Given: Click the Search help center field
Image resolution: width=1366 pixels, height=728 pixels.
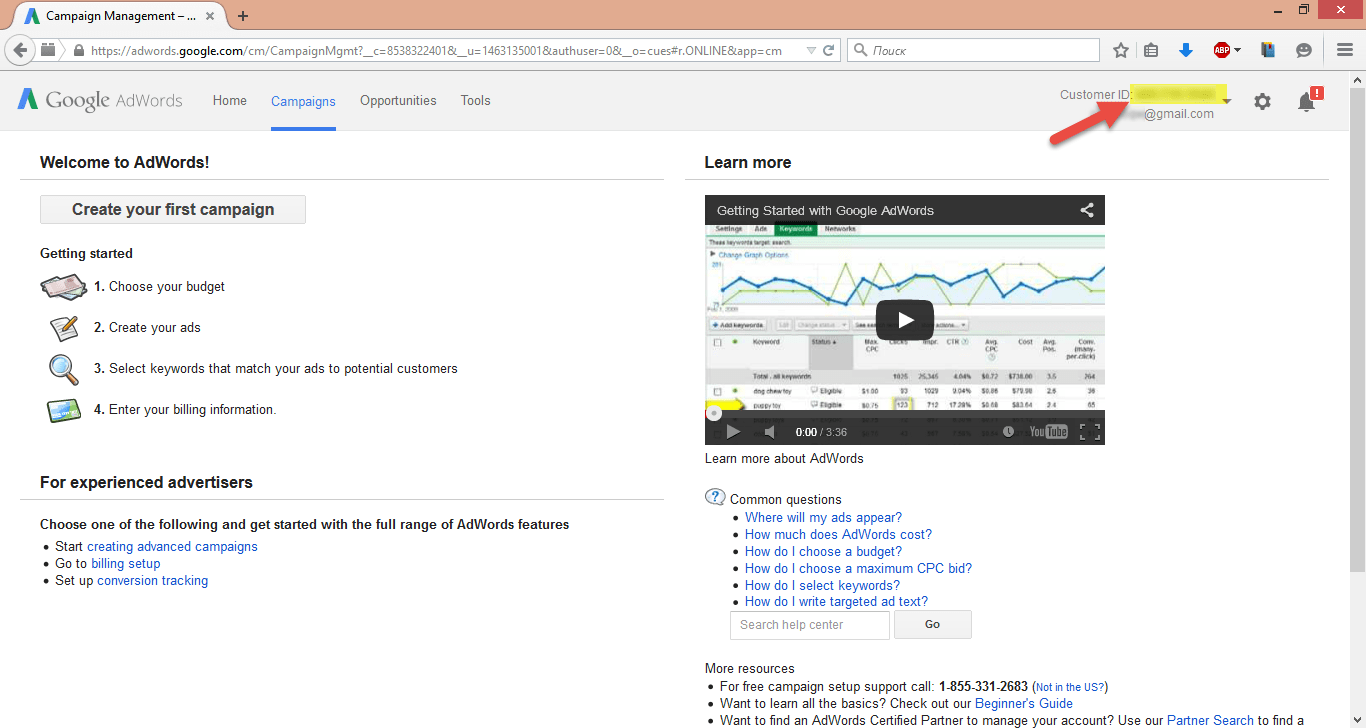Looking at the screenshot, I should point(810,625).
